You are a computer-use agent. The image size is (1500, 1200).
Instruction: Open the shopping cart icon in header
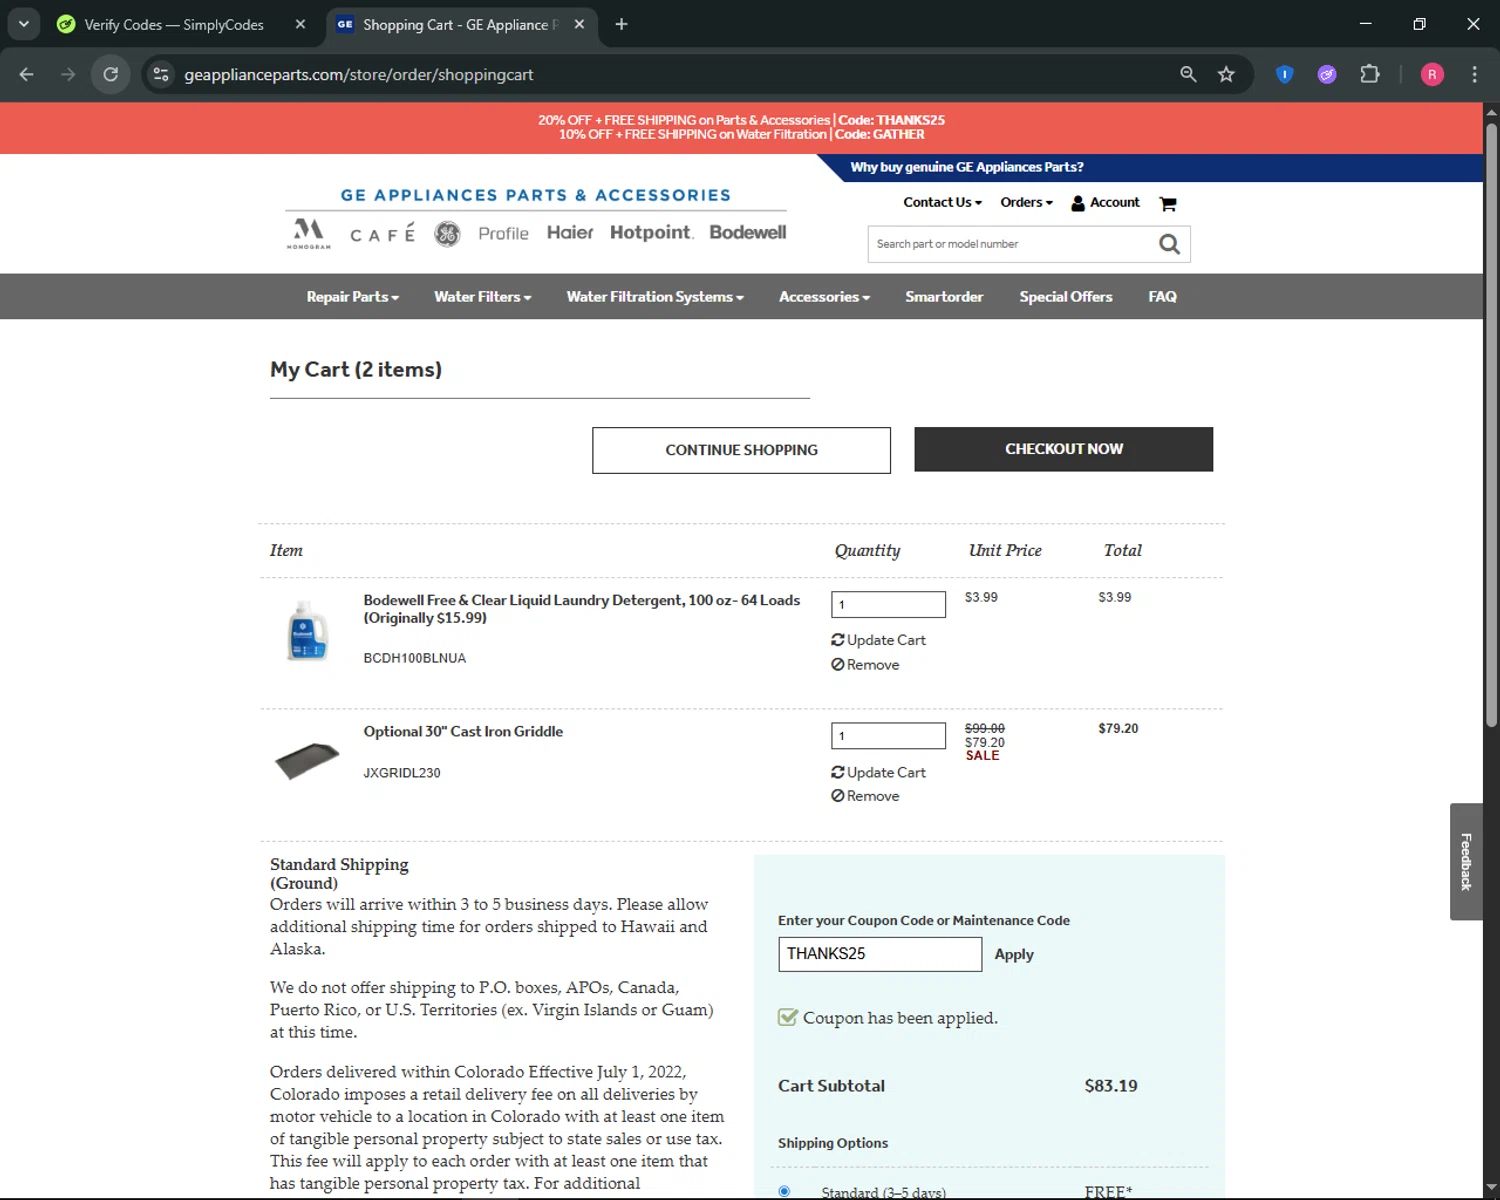[1167, 203]
